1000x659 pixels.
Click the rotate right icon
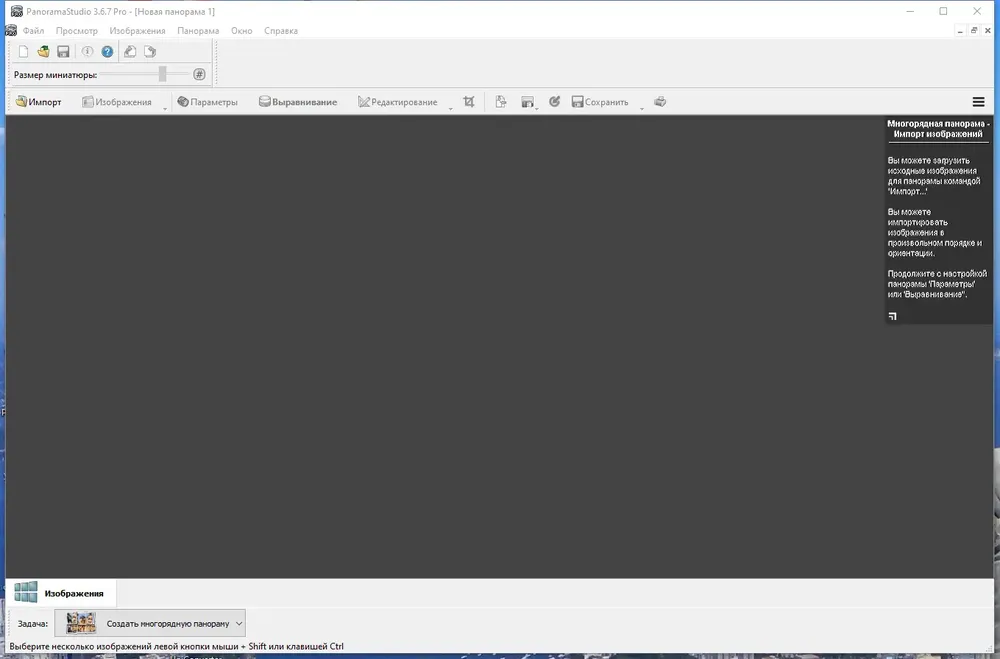pos(150,52)
